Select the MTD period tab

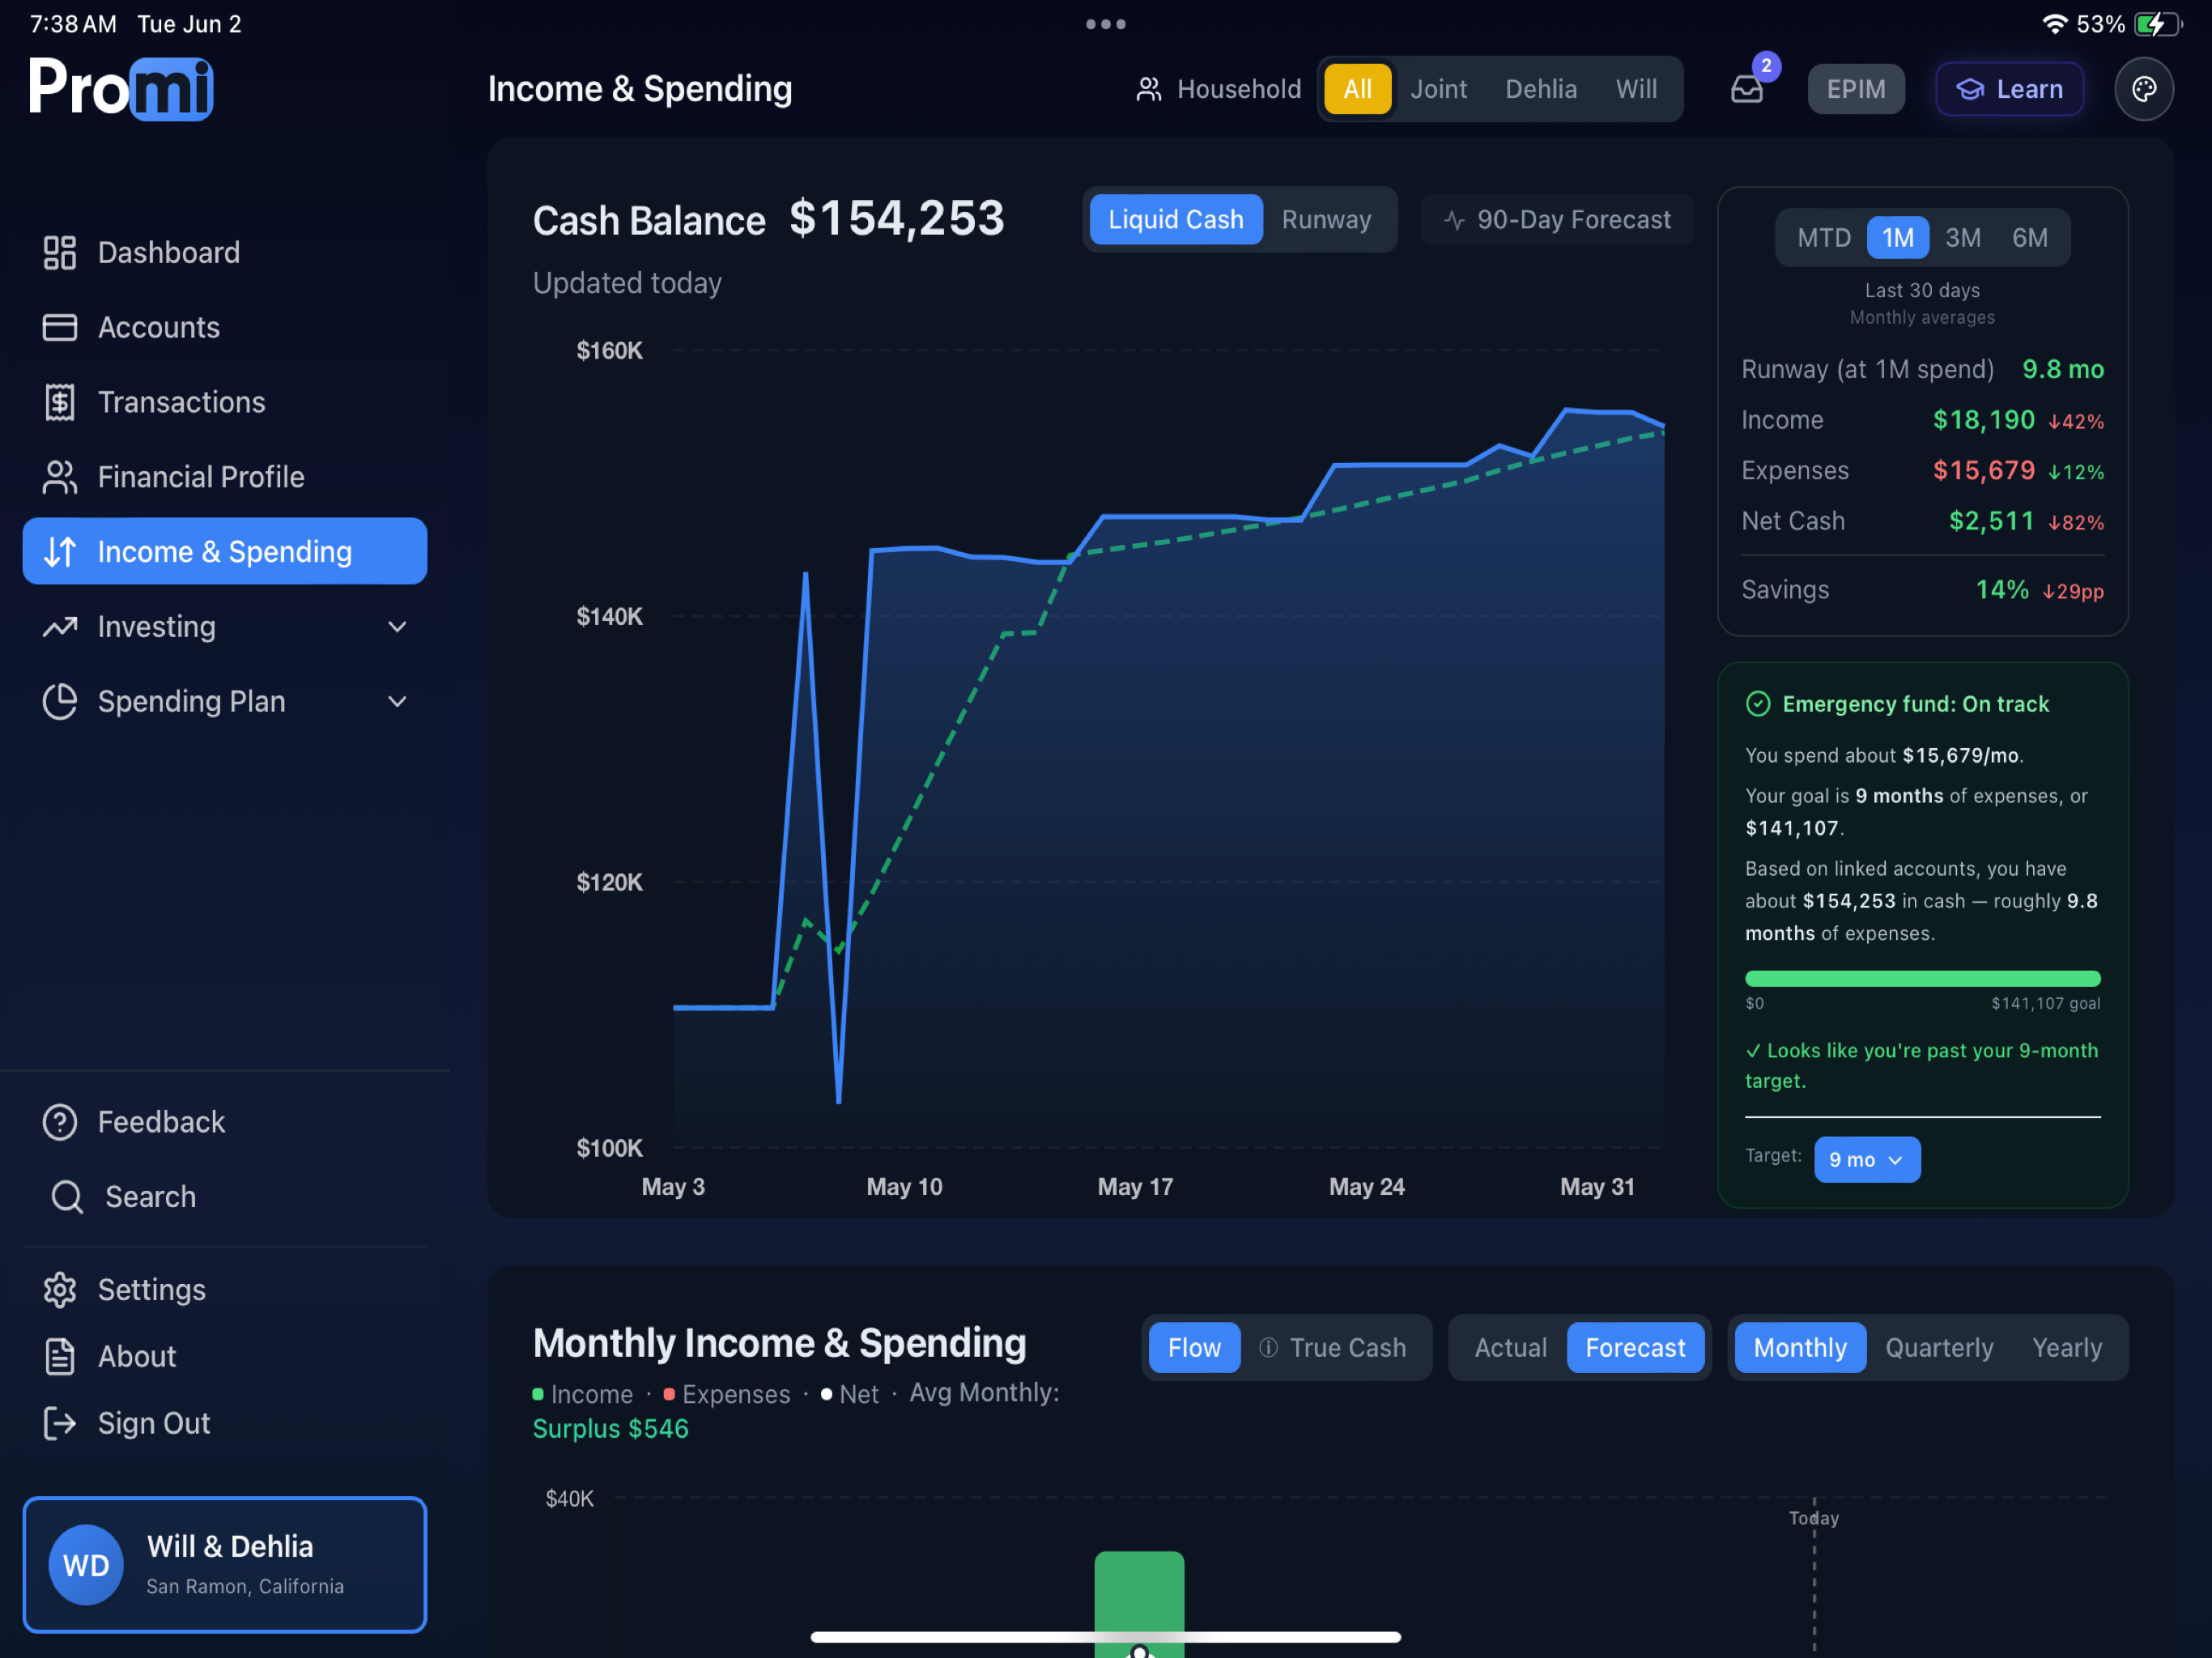[x=1824, y=238]
